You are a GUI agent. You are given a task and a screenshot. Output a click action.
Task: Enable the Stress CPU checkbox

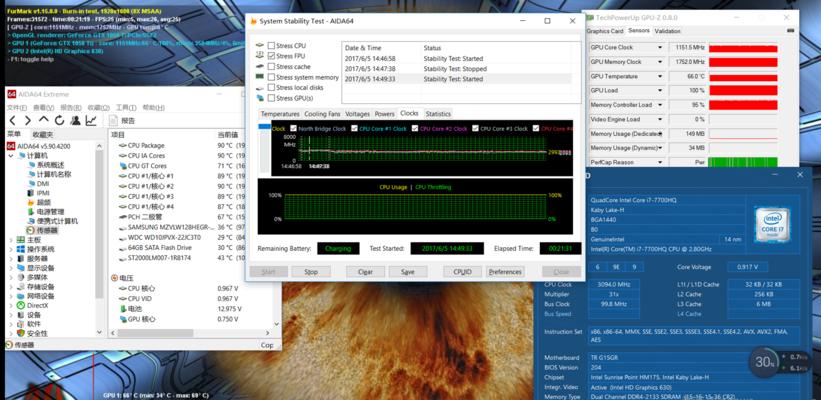271,46
